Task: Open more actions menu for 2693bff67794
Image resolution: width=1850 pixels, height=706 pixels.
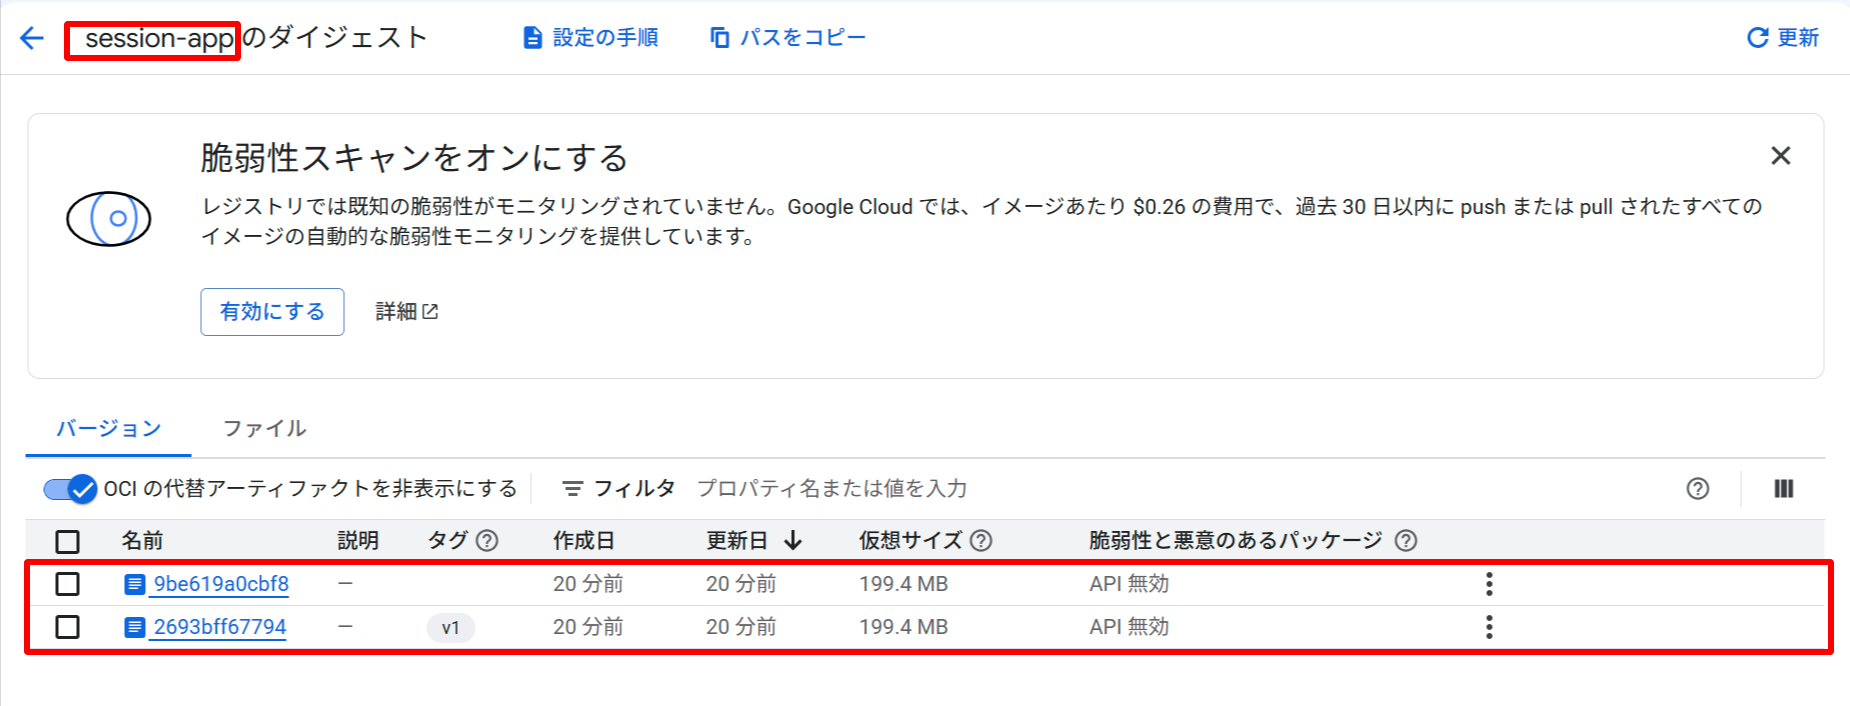Action: (1489, 627)
